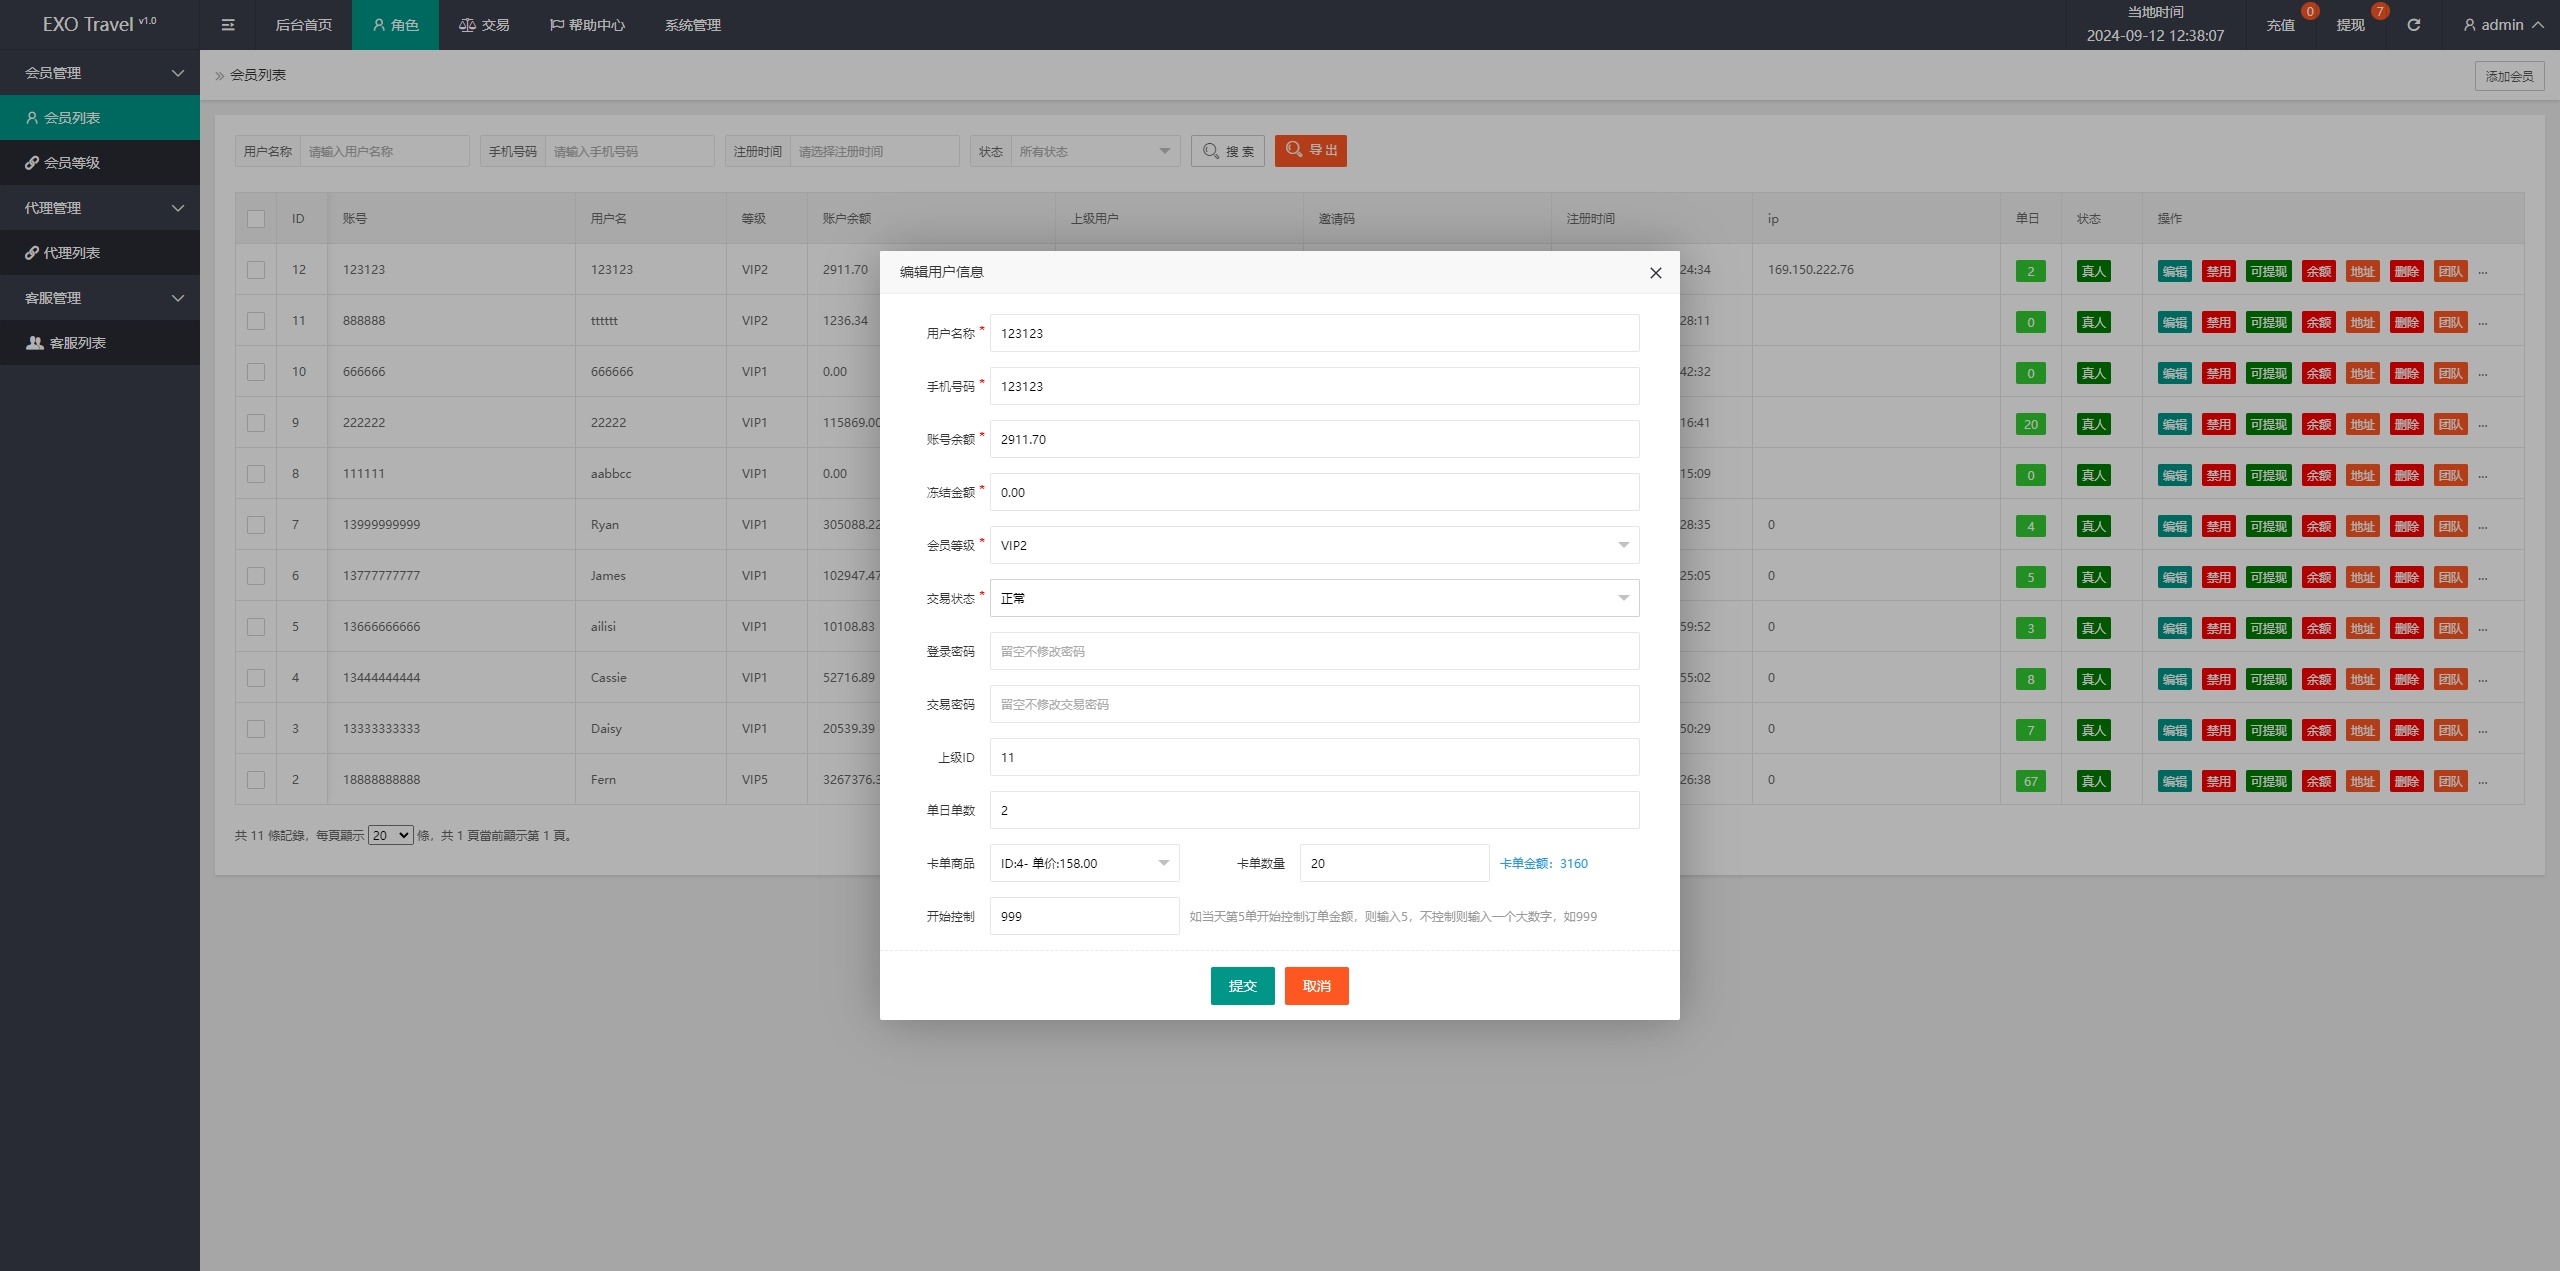Click the 取消 cancel button in dialog
This screenshot has width=2560, height=1271.
point(1318,985)
